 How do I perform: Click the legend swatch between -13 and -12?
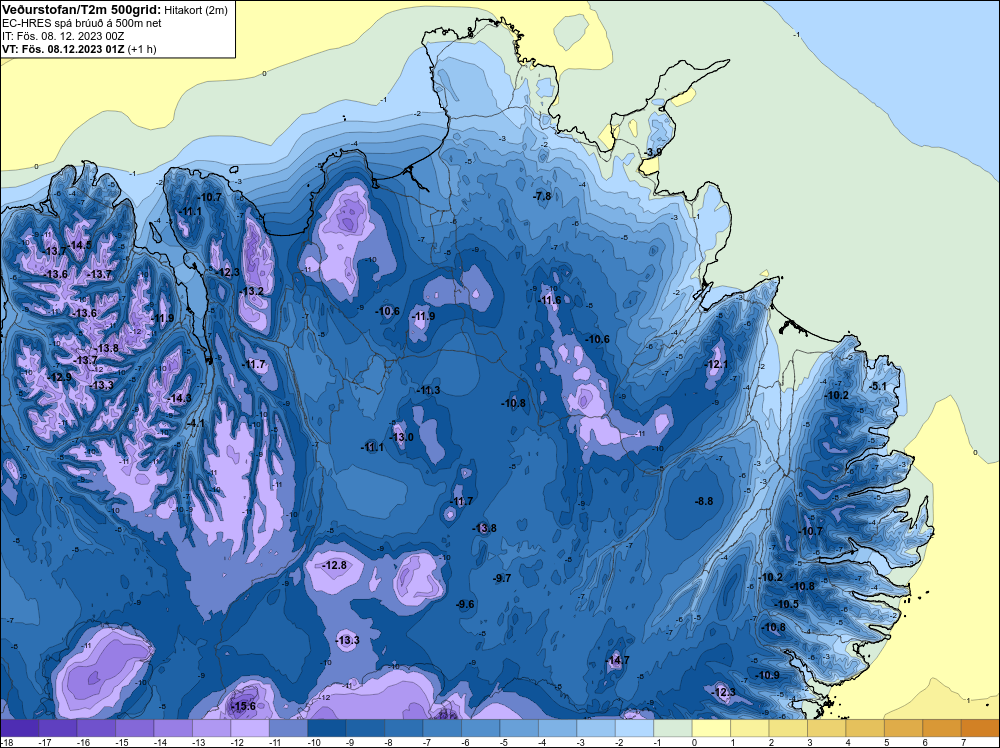(212, 728)
